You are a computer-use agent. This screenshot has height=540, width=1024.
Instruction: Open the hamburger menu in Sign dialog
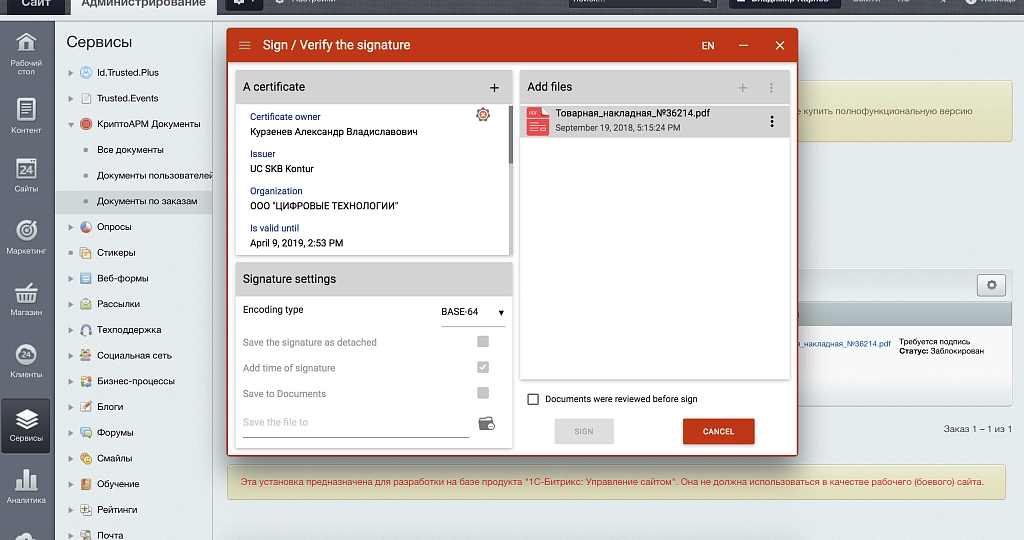(245, 46)
